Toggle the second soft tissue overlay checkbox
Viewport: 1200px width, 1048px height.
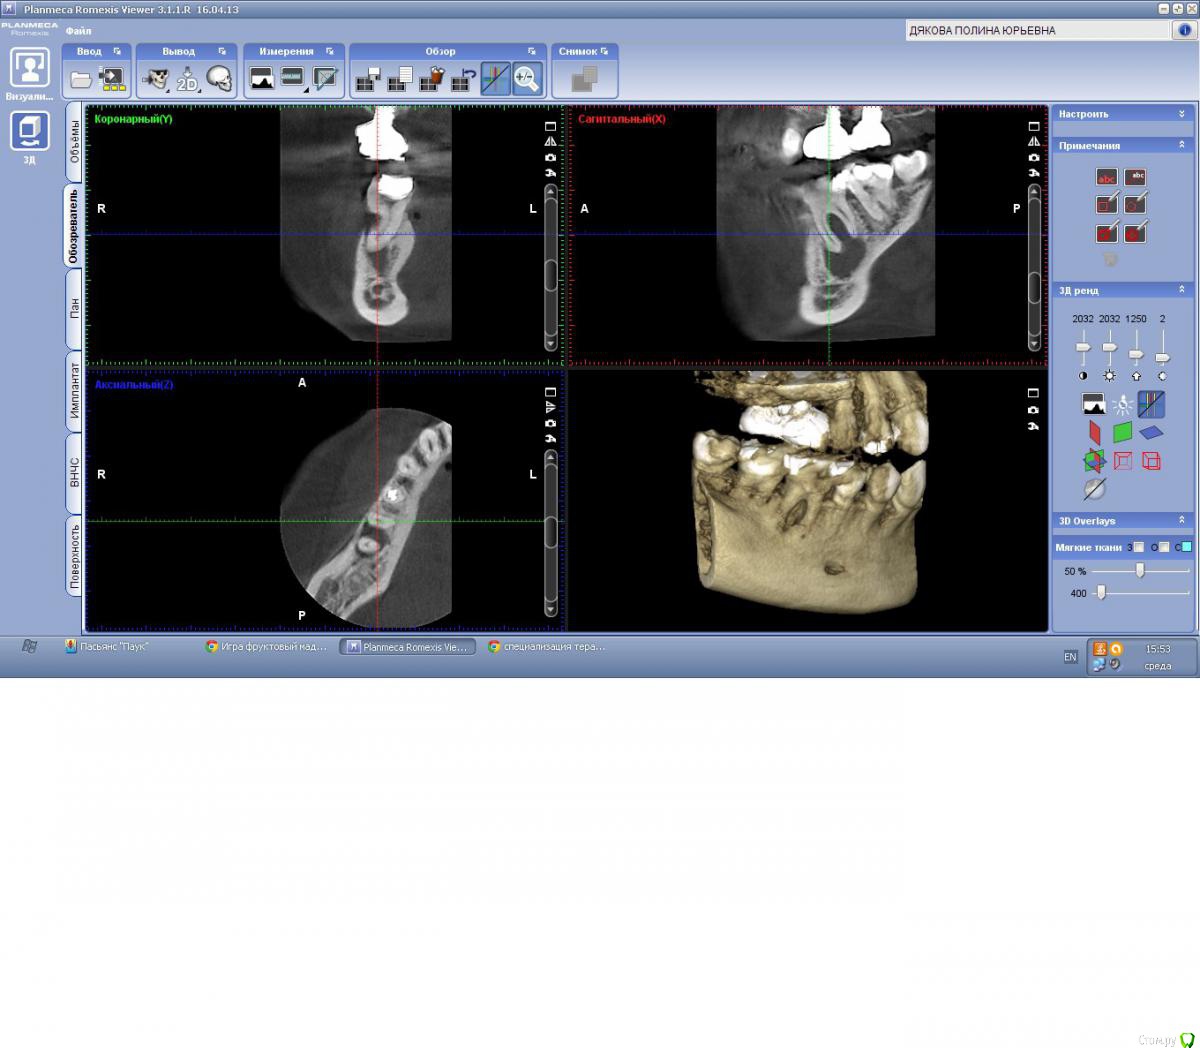(x=1163, y=547)
